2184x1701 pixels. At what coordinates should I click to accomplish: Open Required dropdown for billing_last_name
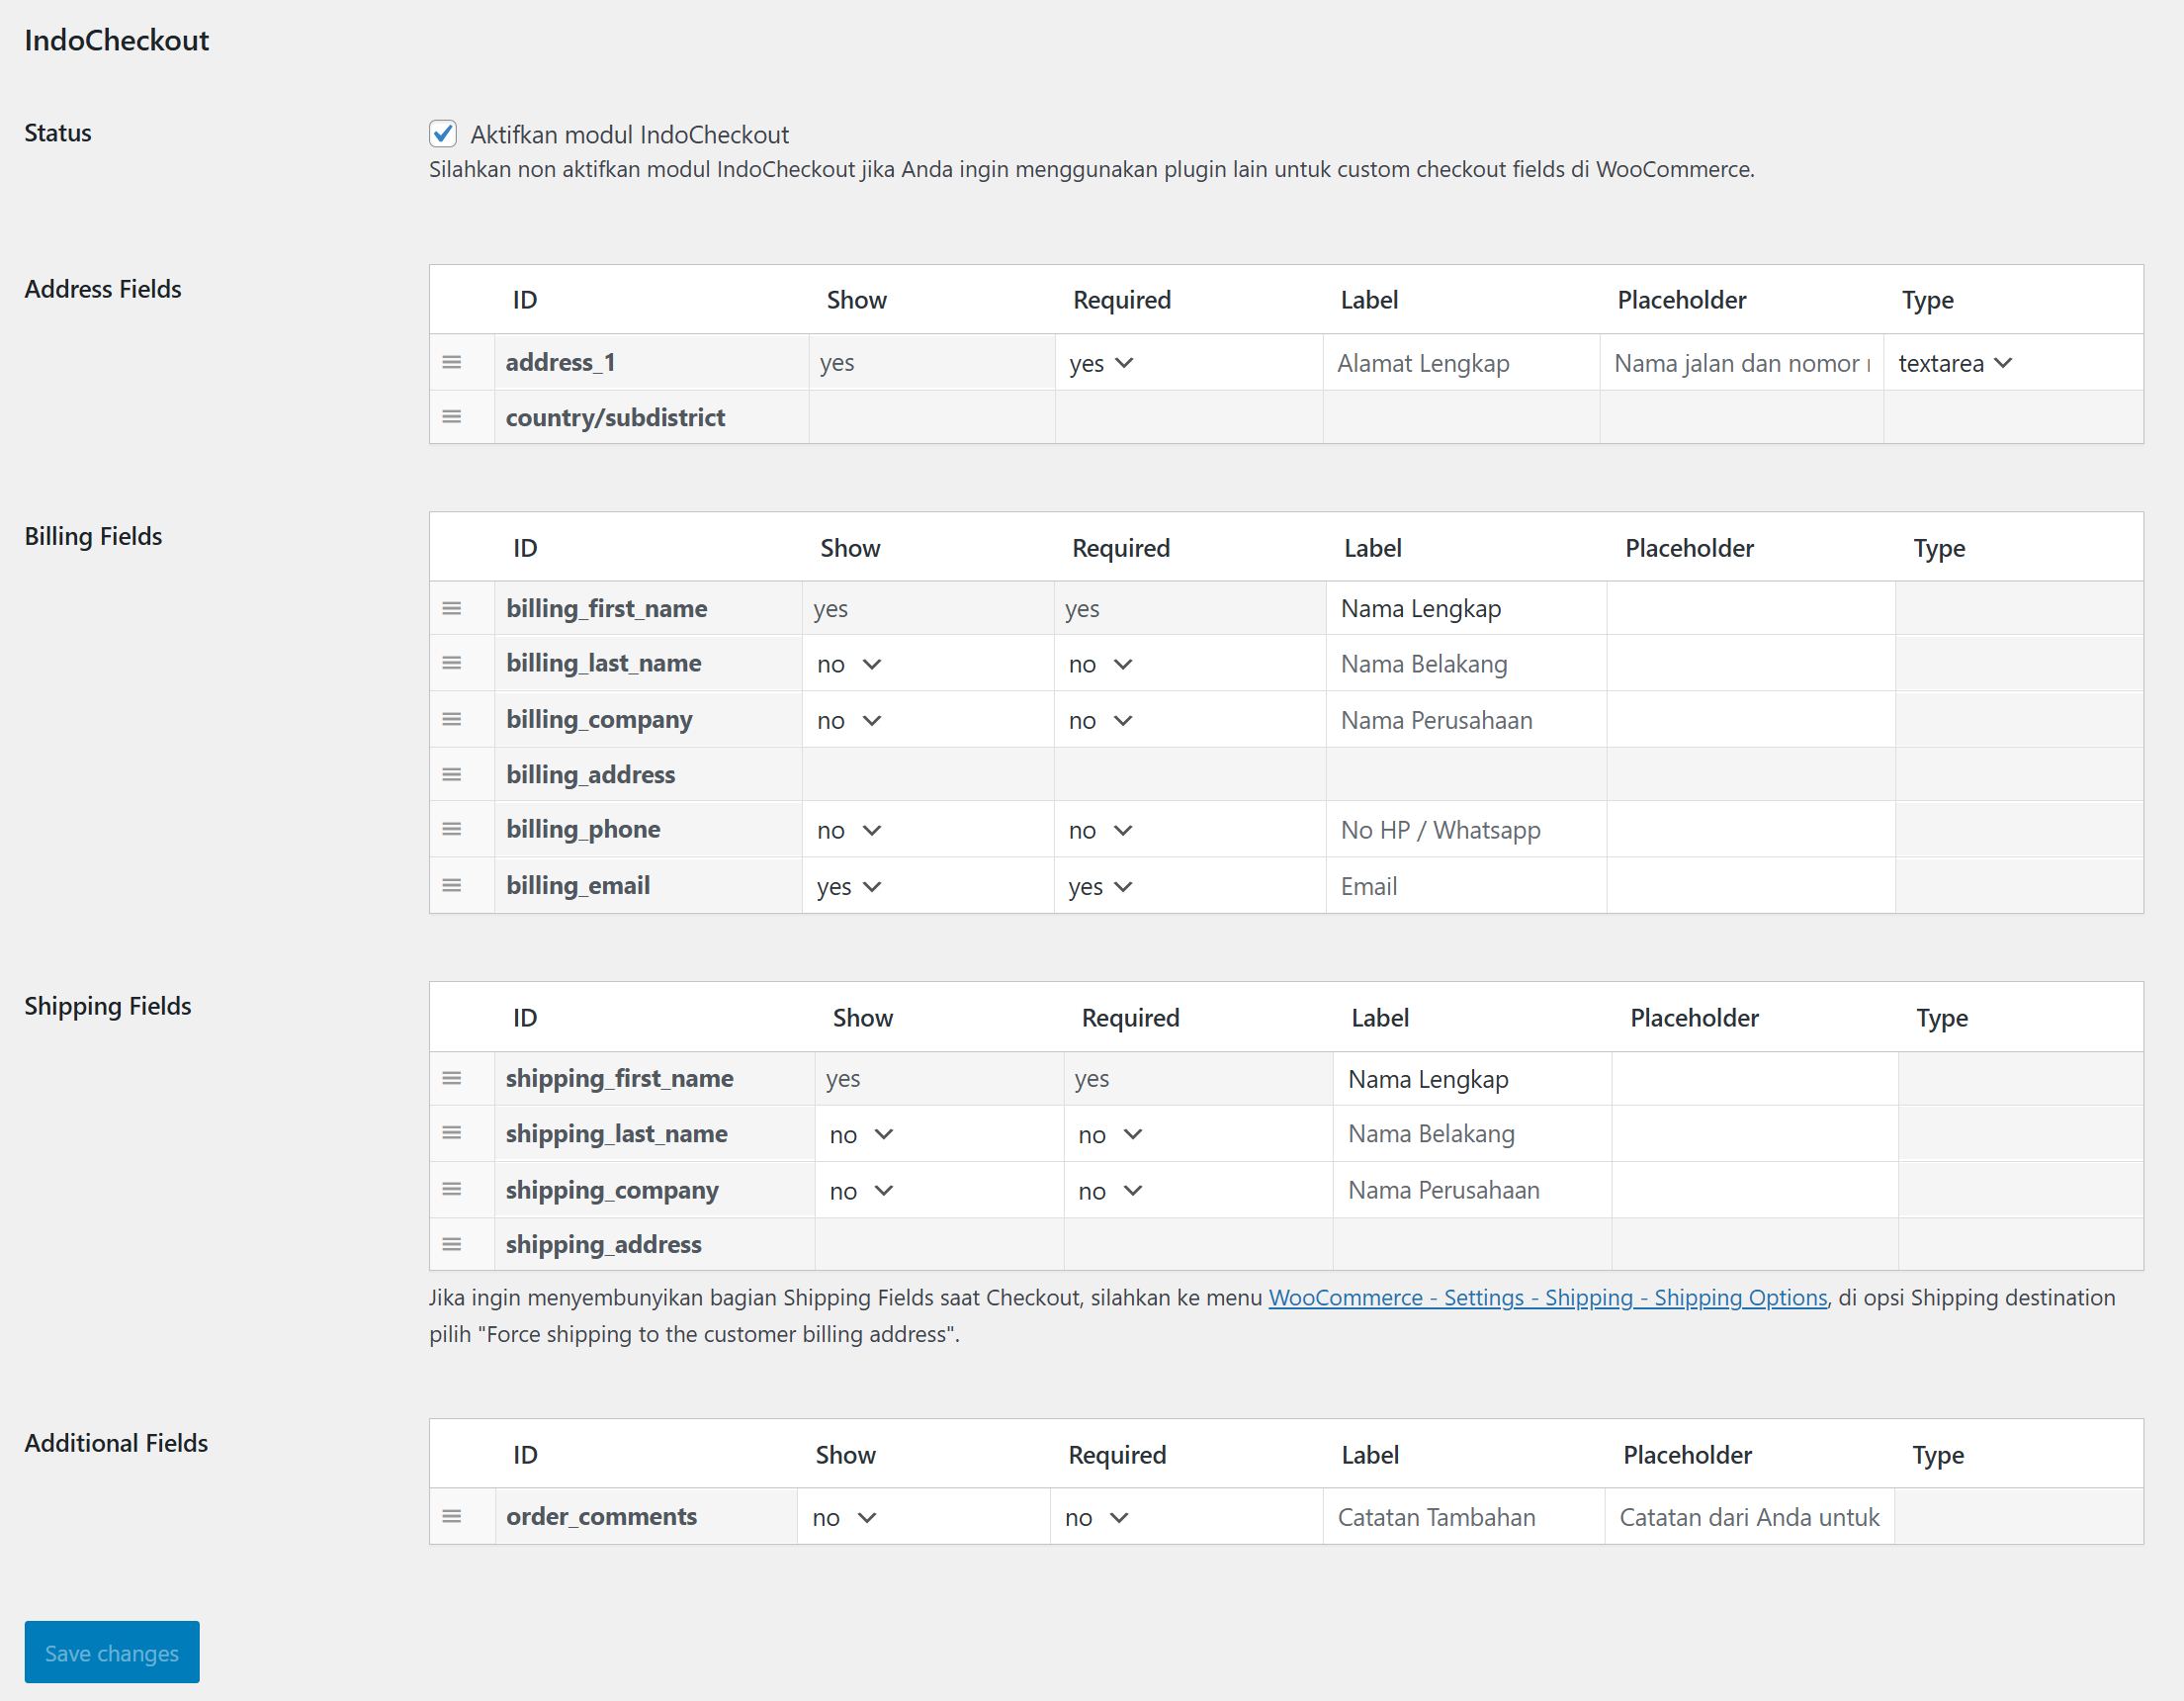[x=1100, y=664]
